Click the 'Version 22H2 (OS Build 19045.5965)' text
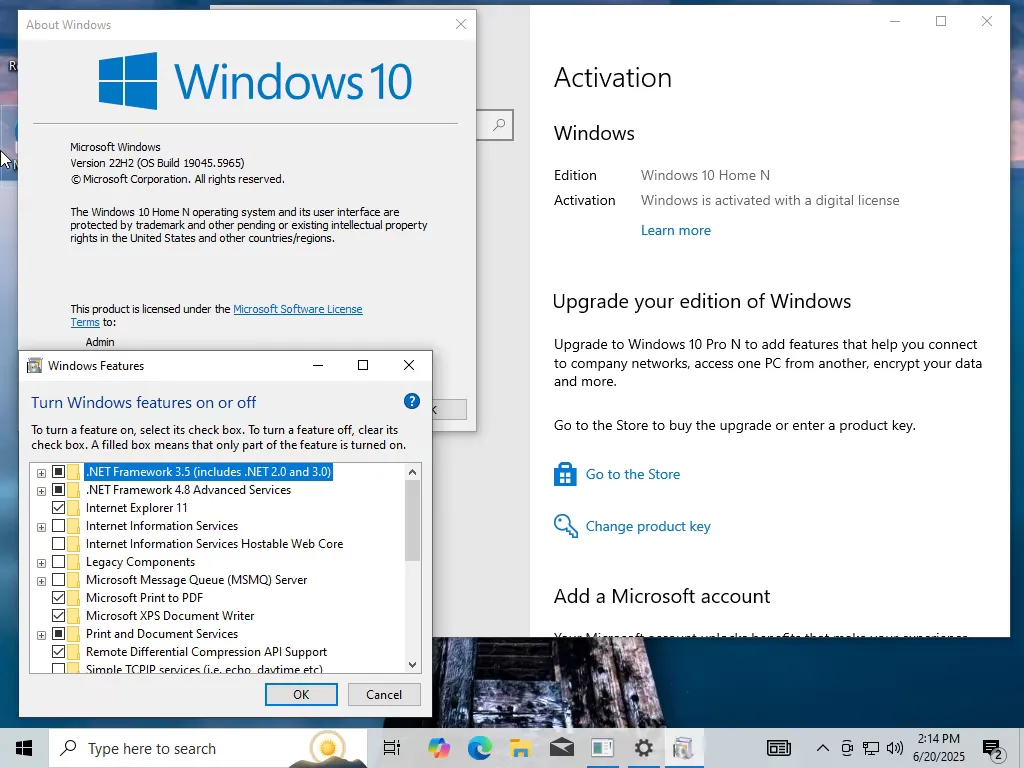This screenshot has width=1024, height=768. pos(157,163)
